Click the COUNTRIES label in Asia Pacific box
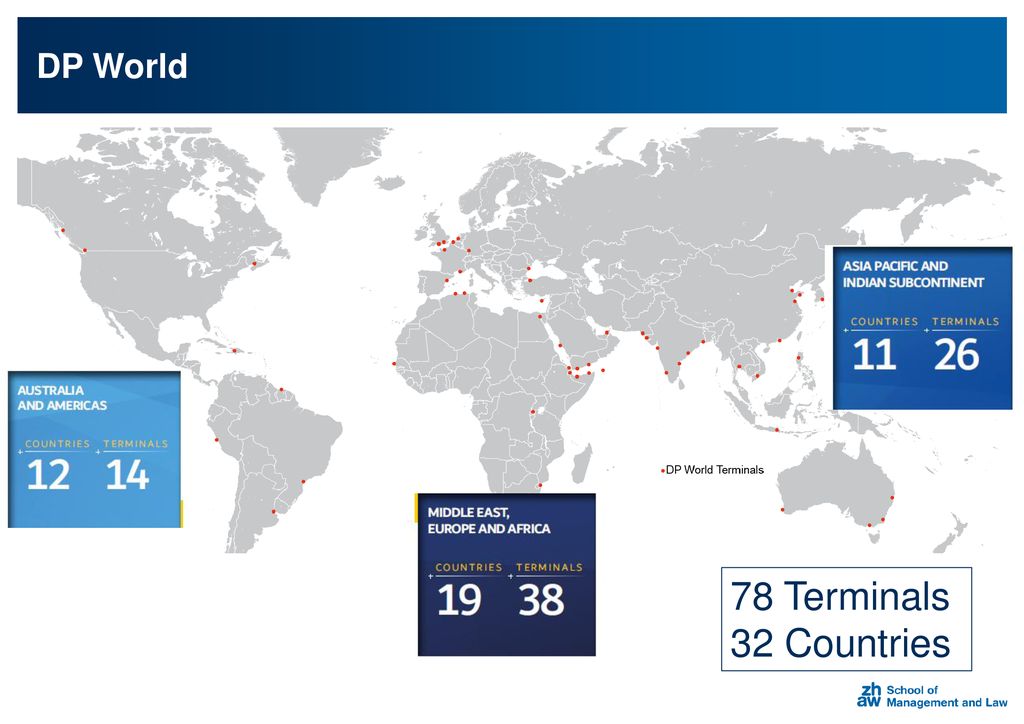1024x724 pixels. 884,322
